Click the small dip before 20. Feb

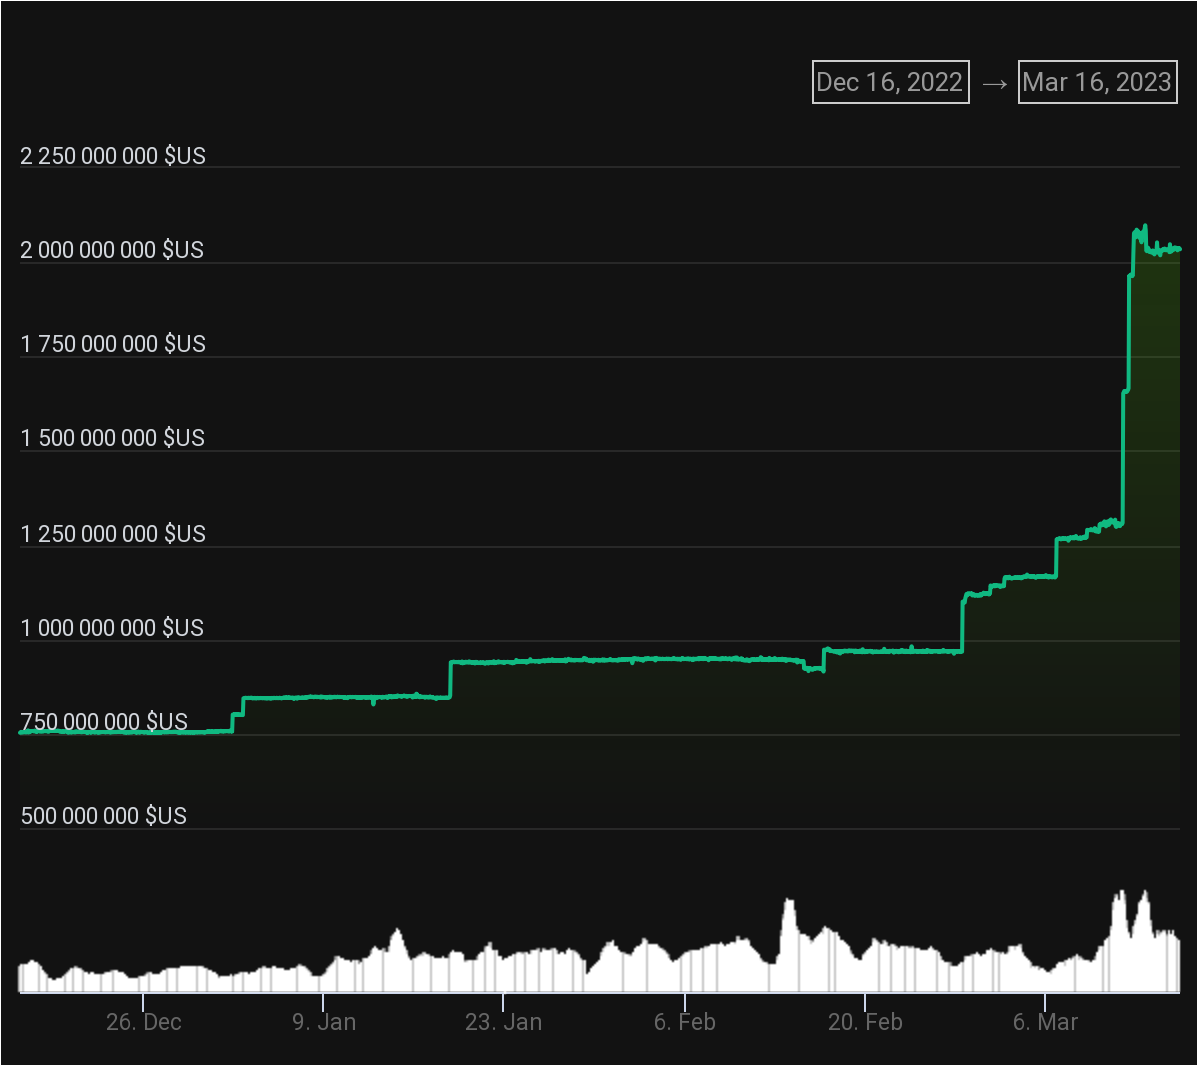[x=814, y=670]
